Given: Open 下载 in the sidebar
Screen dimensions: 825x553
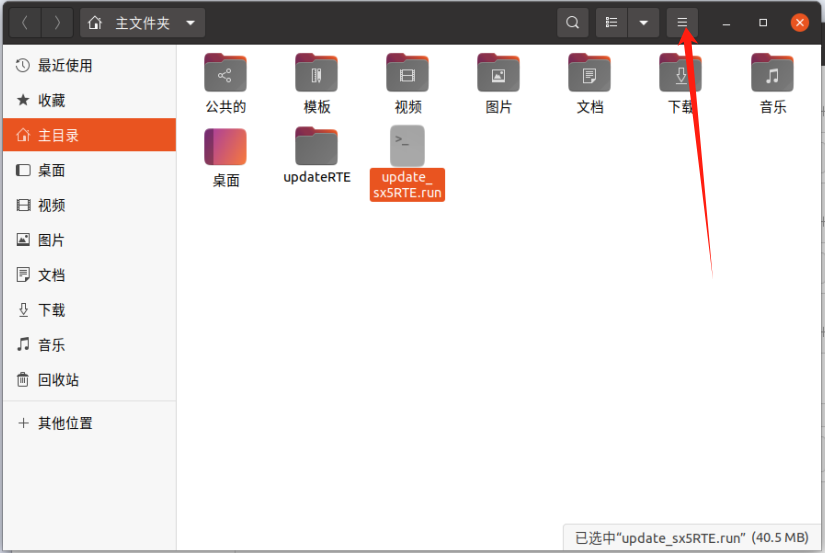Looking at the screenshot, I should coord(89,310).
